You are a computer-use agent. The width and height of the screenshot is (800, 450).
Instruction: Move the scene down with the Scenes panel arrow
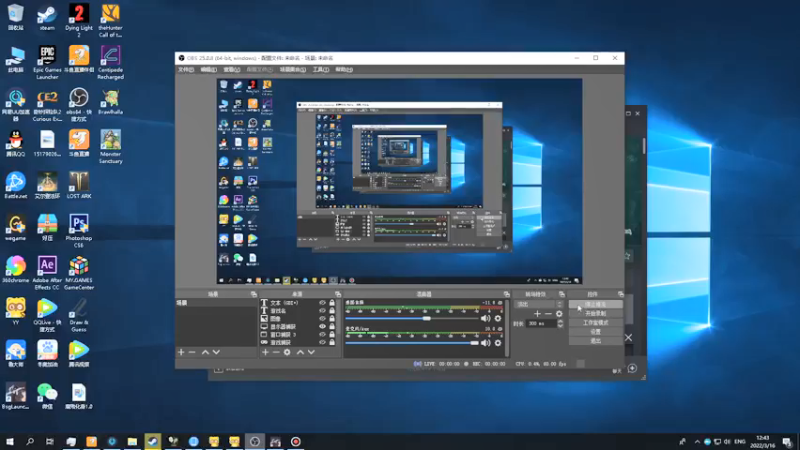tap(216, 352)
